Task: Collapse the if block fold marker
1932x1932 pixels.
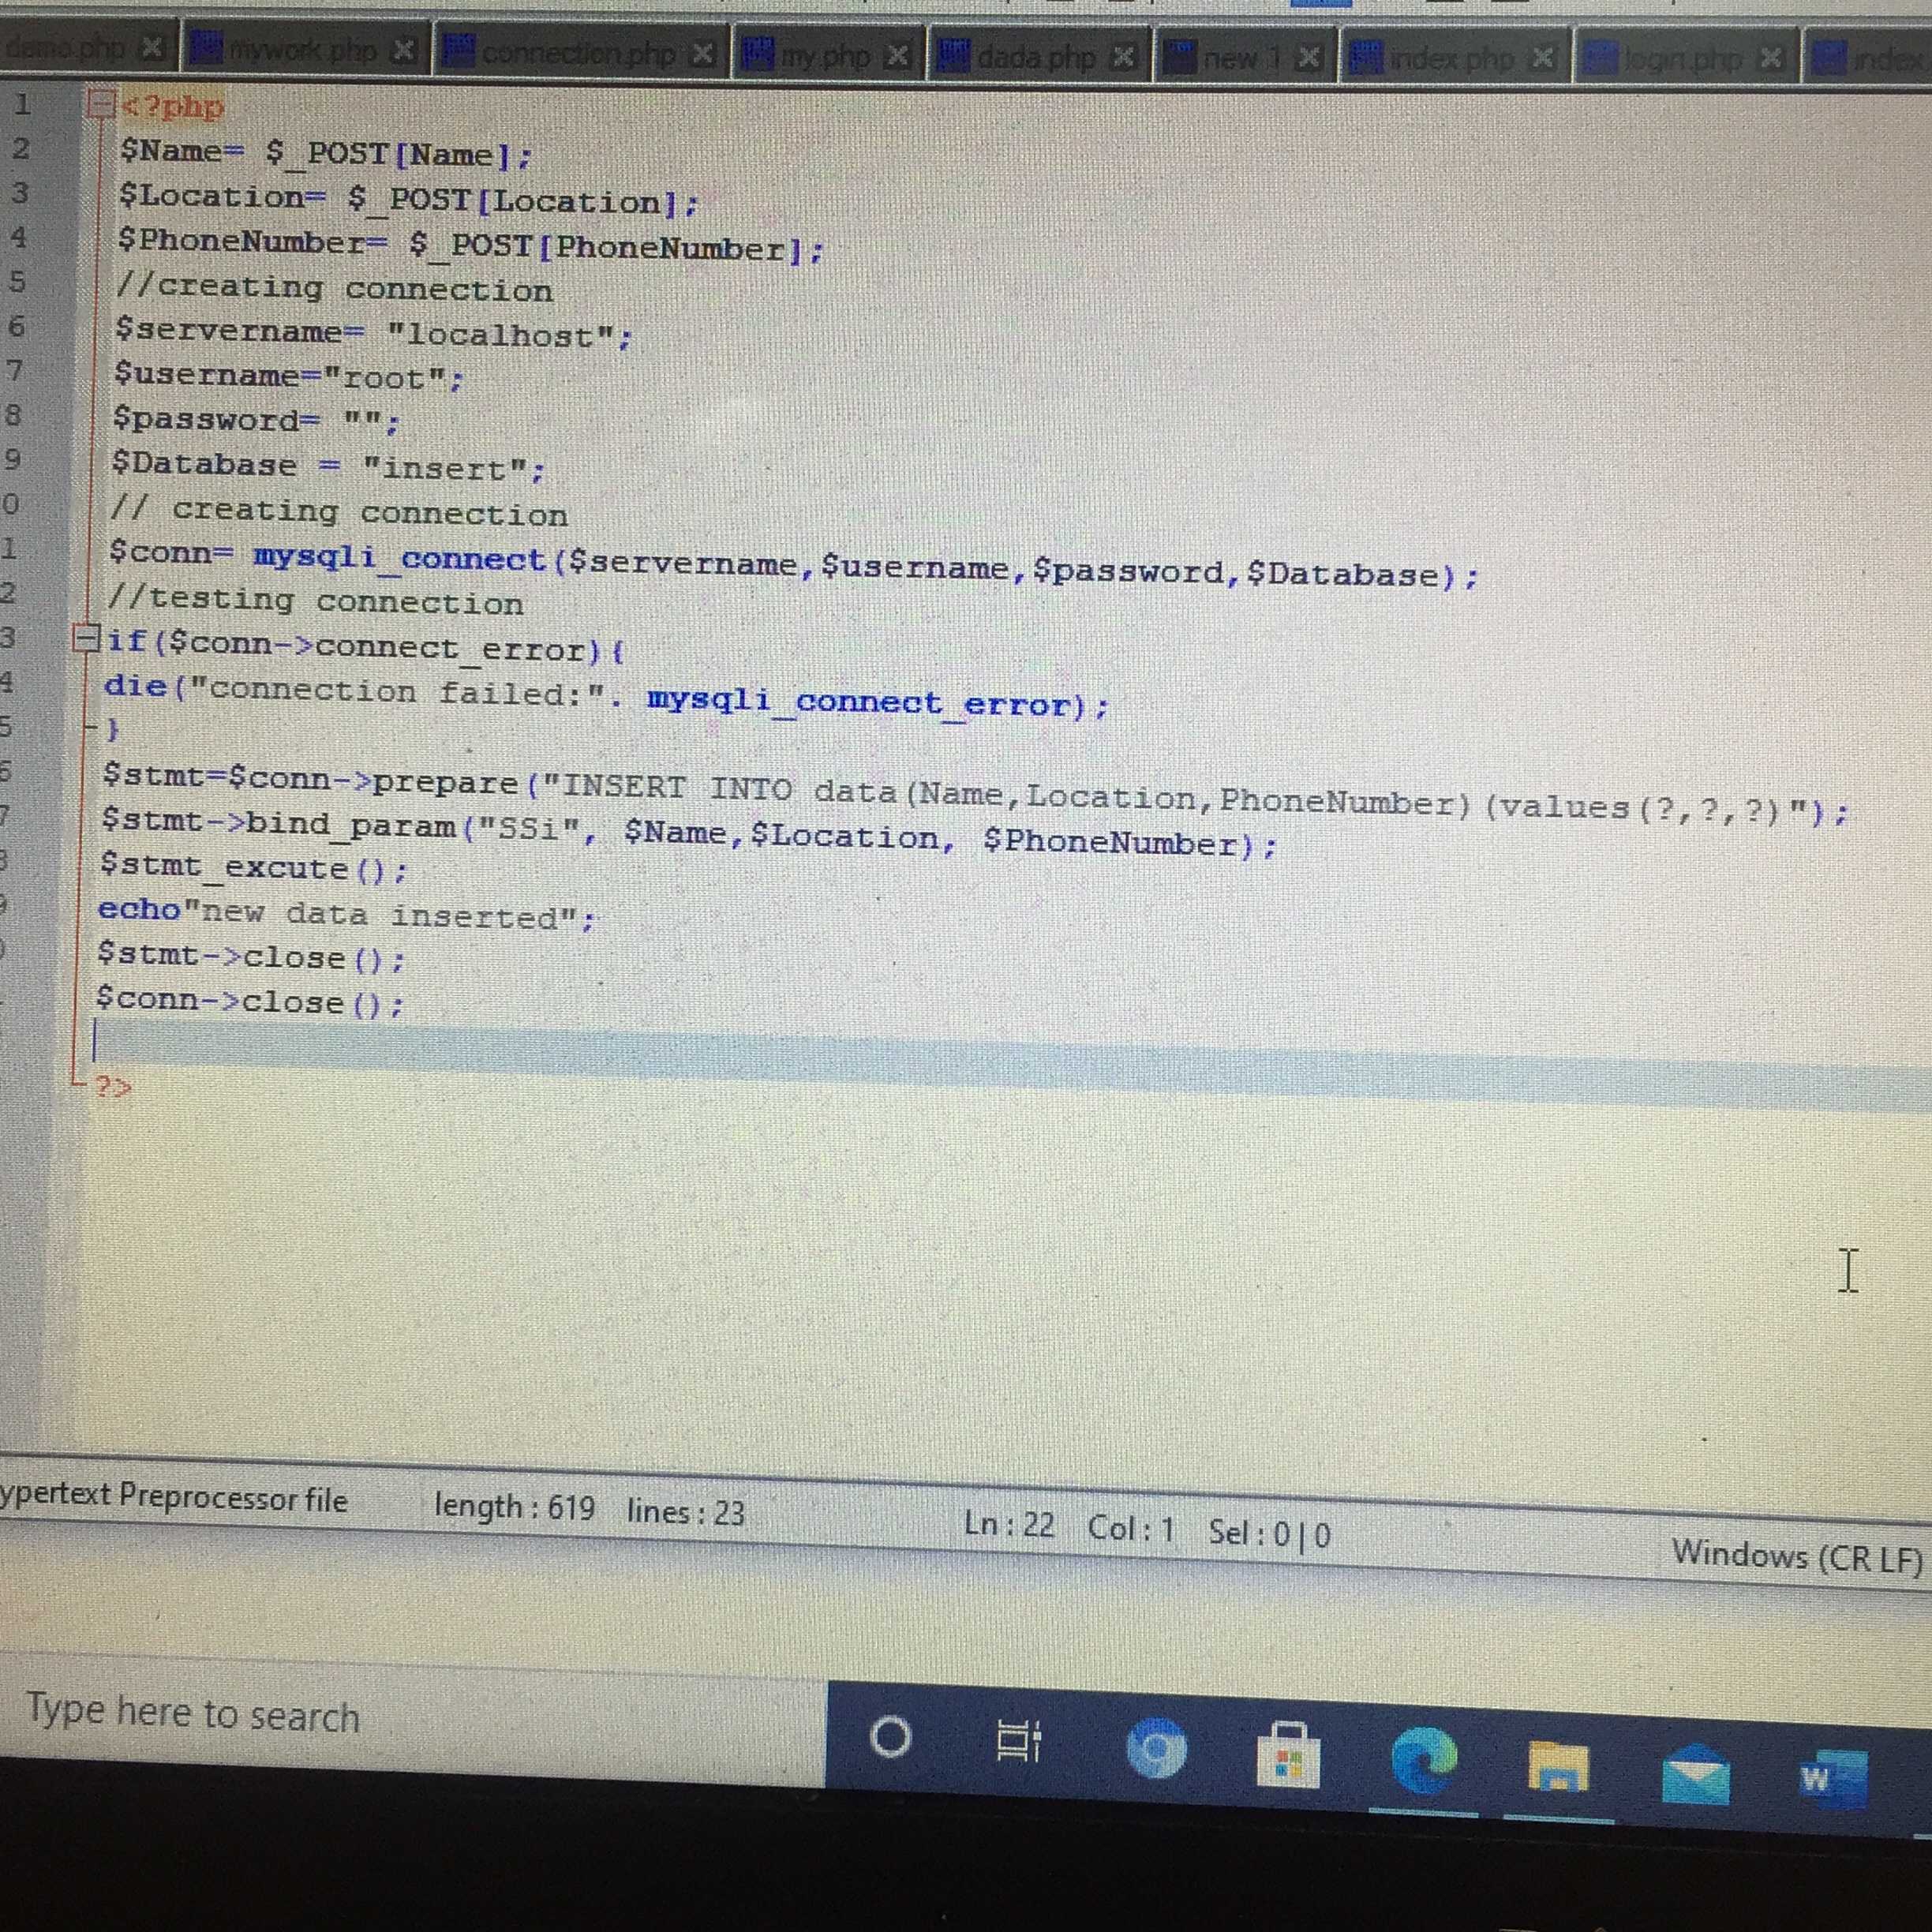Action: coord(87,637)
